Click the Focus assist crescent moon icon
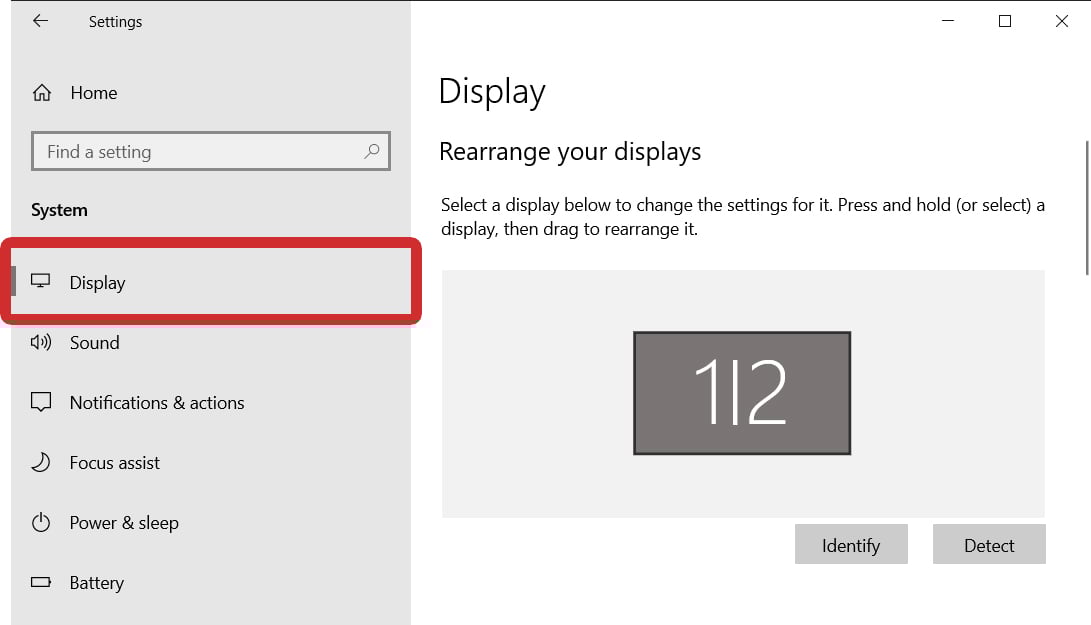Screen dimensions: 1091x625 [x=41, y=462]
